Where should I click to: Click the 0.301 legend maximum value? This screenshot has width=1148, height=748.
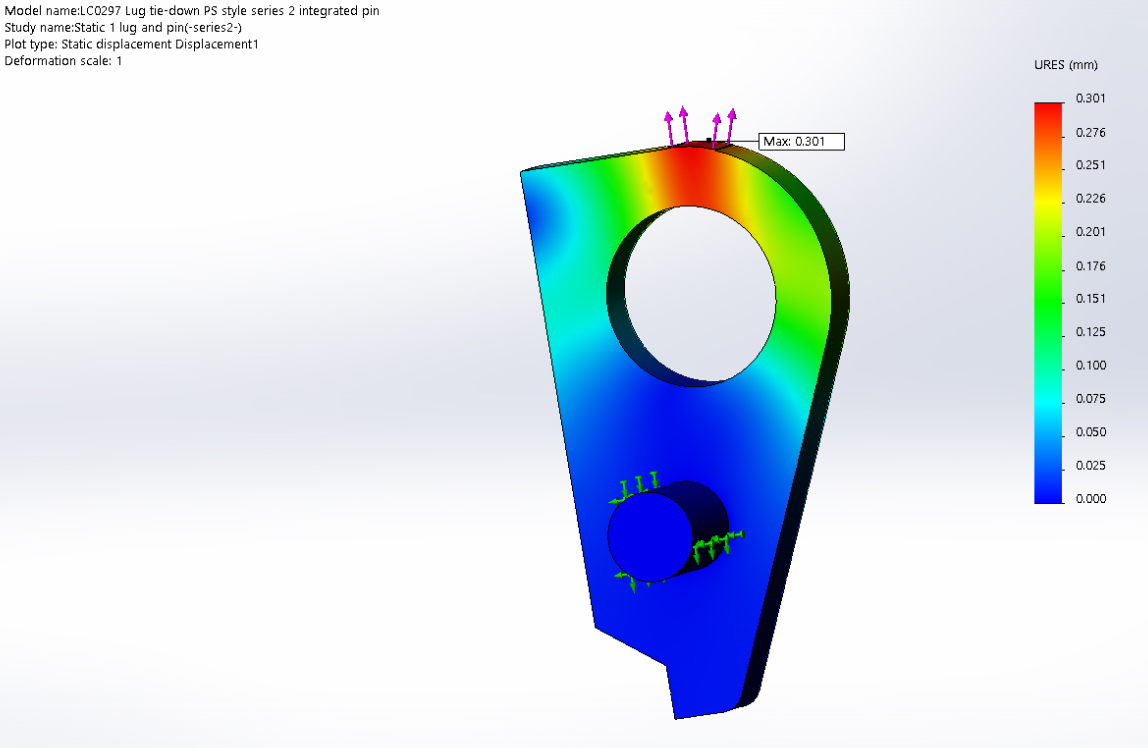pyautogui.click(x=1090, y=98)
